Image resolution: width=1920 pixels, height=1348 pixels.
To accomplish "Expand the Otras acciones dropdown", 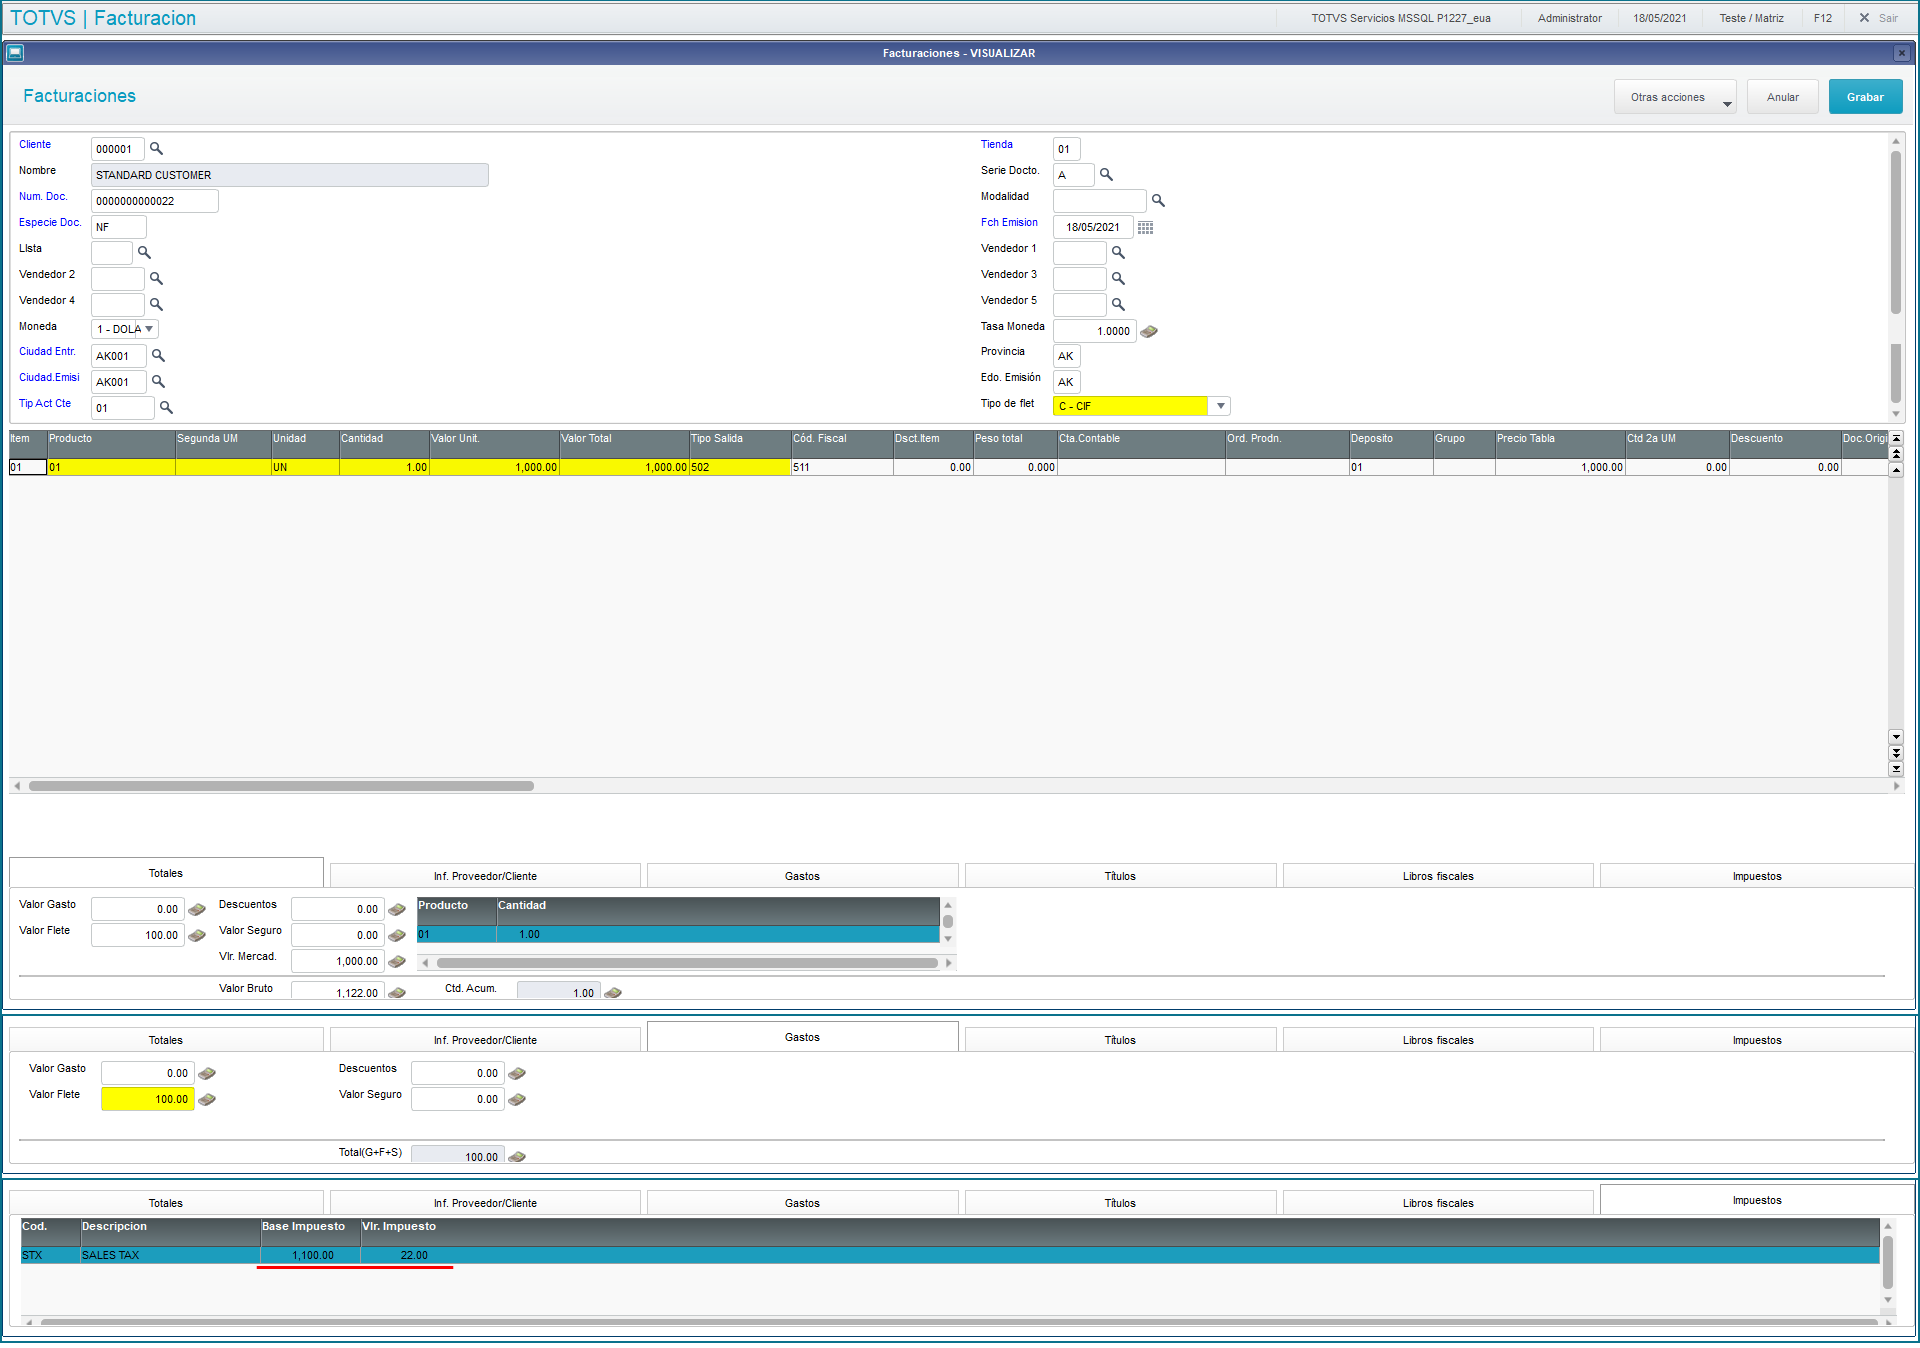I will pyautogui.click(x=1675, y=98).
